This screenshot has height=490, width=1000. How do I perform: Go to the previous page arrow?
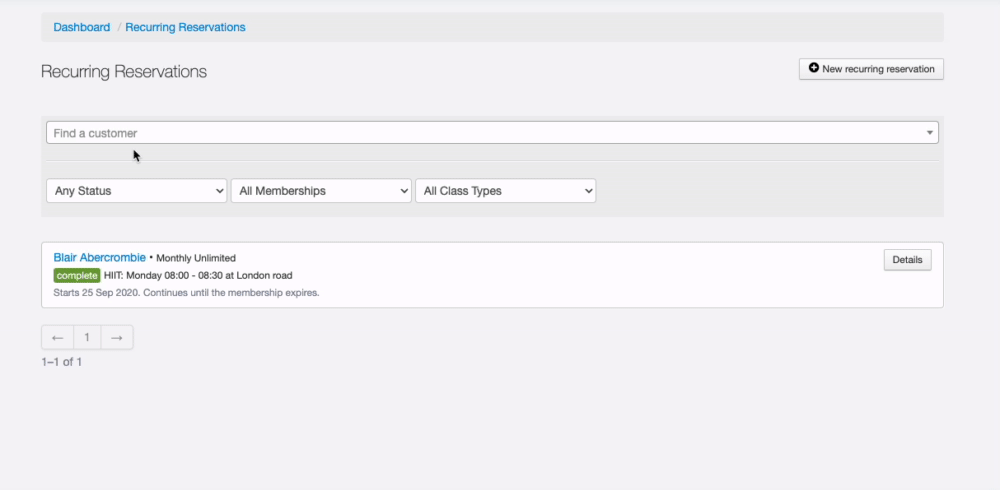point(58,338)
